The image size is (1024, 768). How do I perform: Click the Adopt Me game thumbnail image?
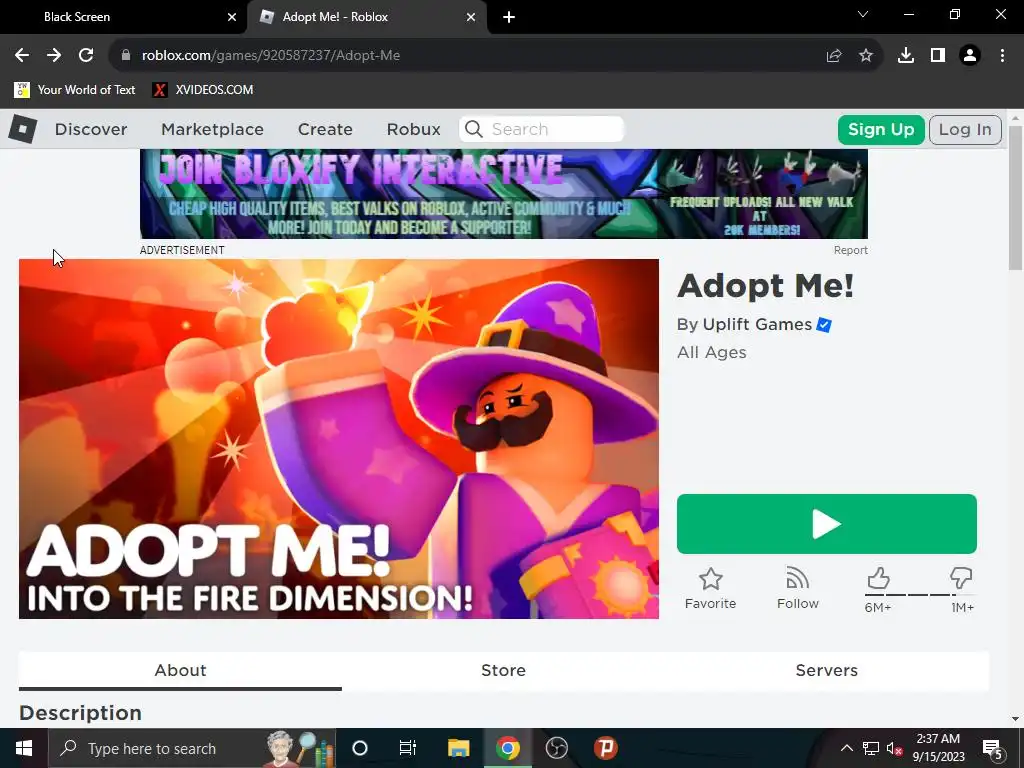[x=339, y=439]
